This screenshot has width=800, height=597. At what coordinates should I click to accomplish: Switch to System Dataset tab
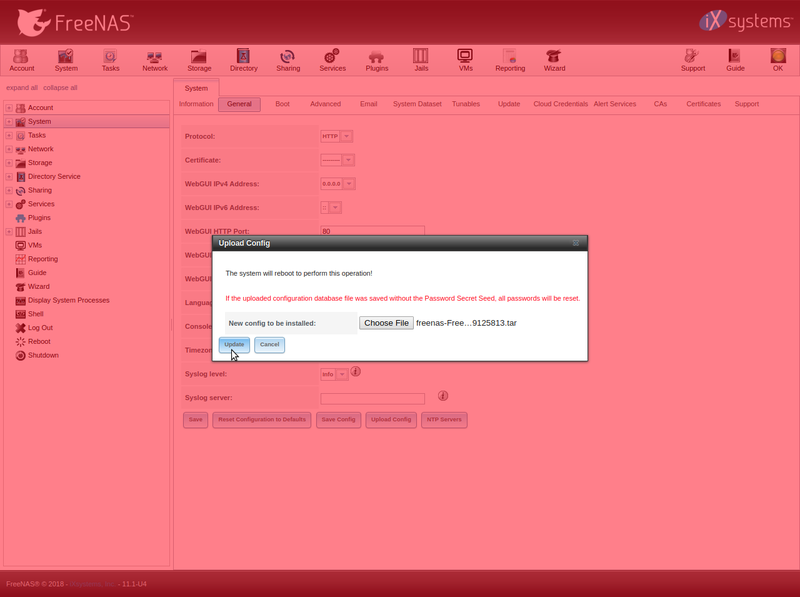[x=417, y=104]
